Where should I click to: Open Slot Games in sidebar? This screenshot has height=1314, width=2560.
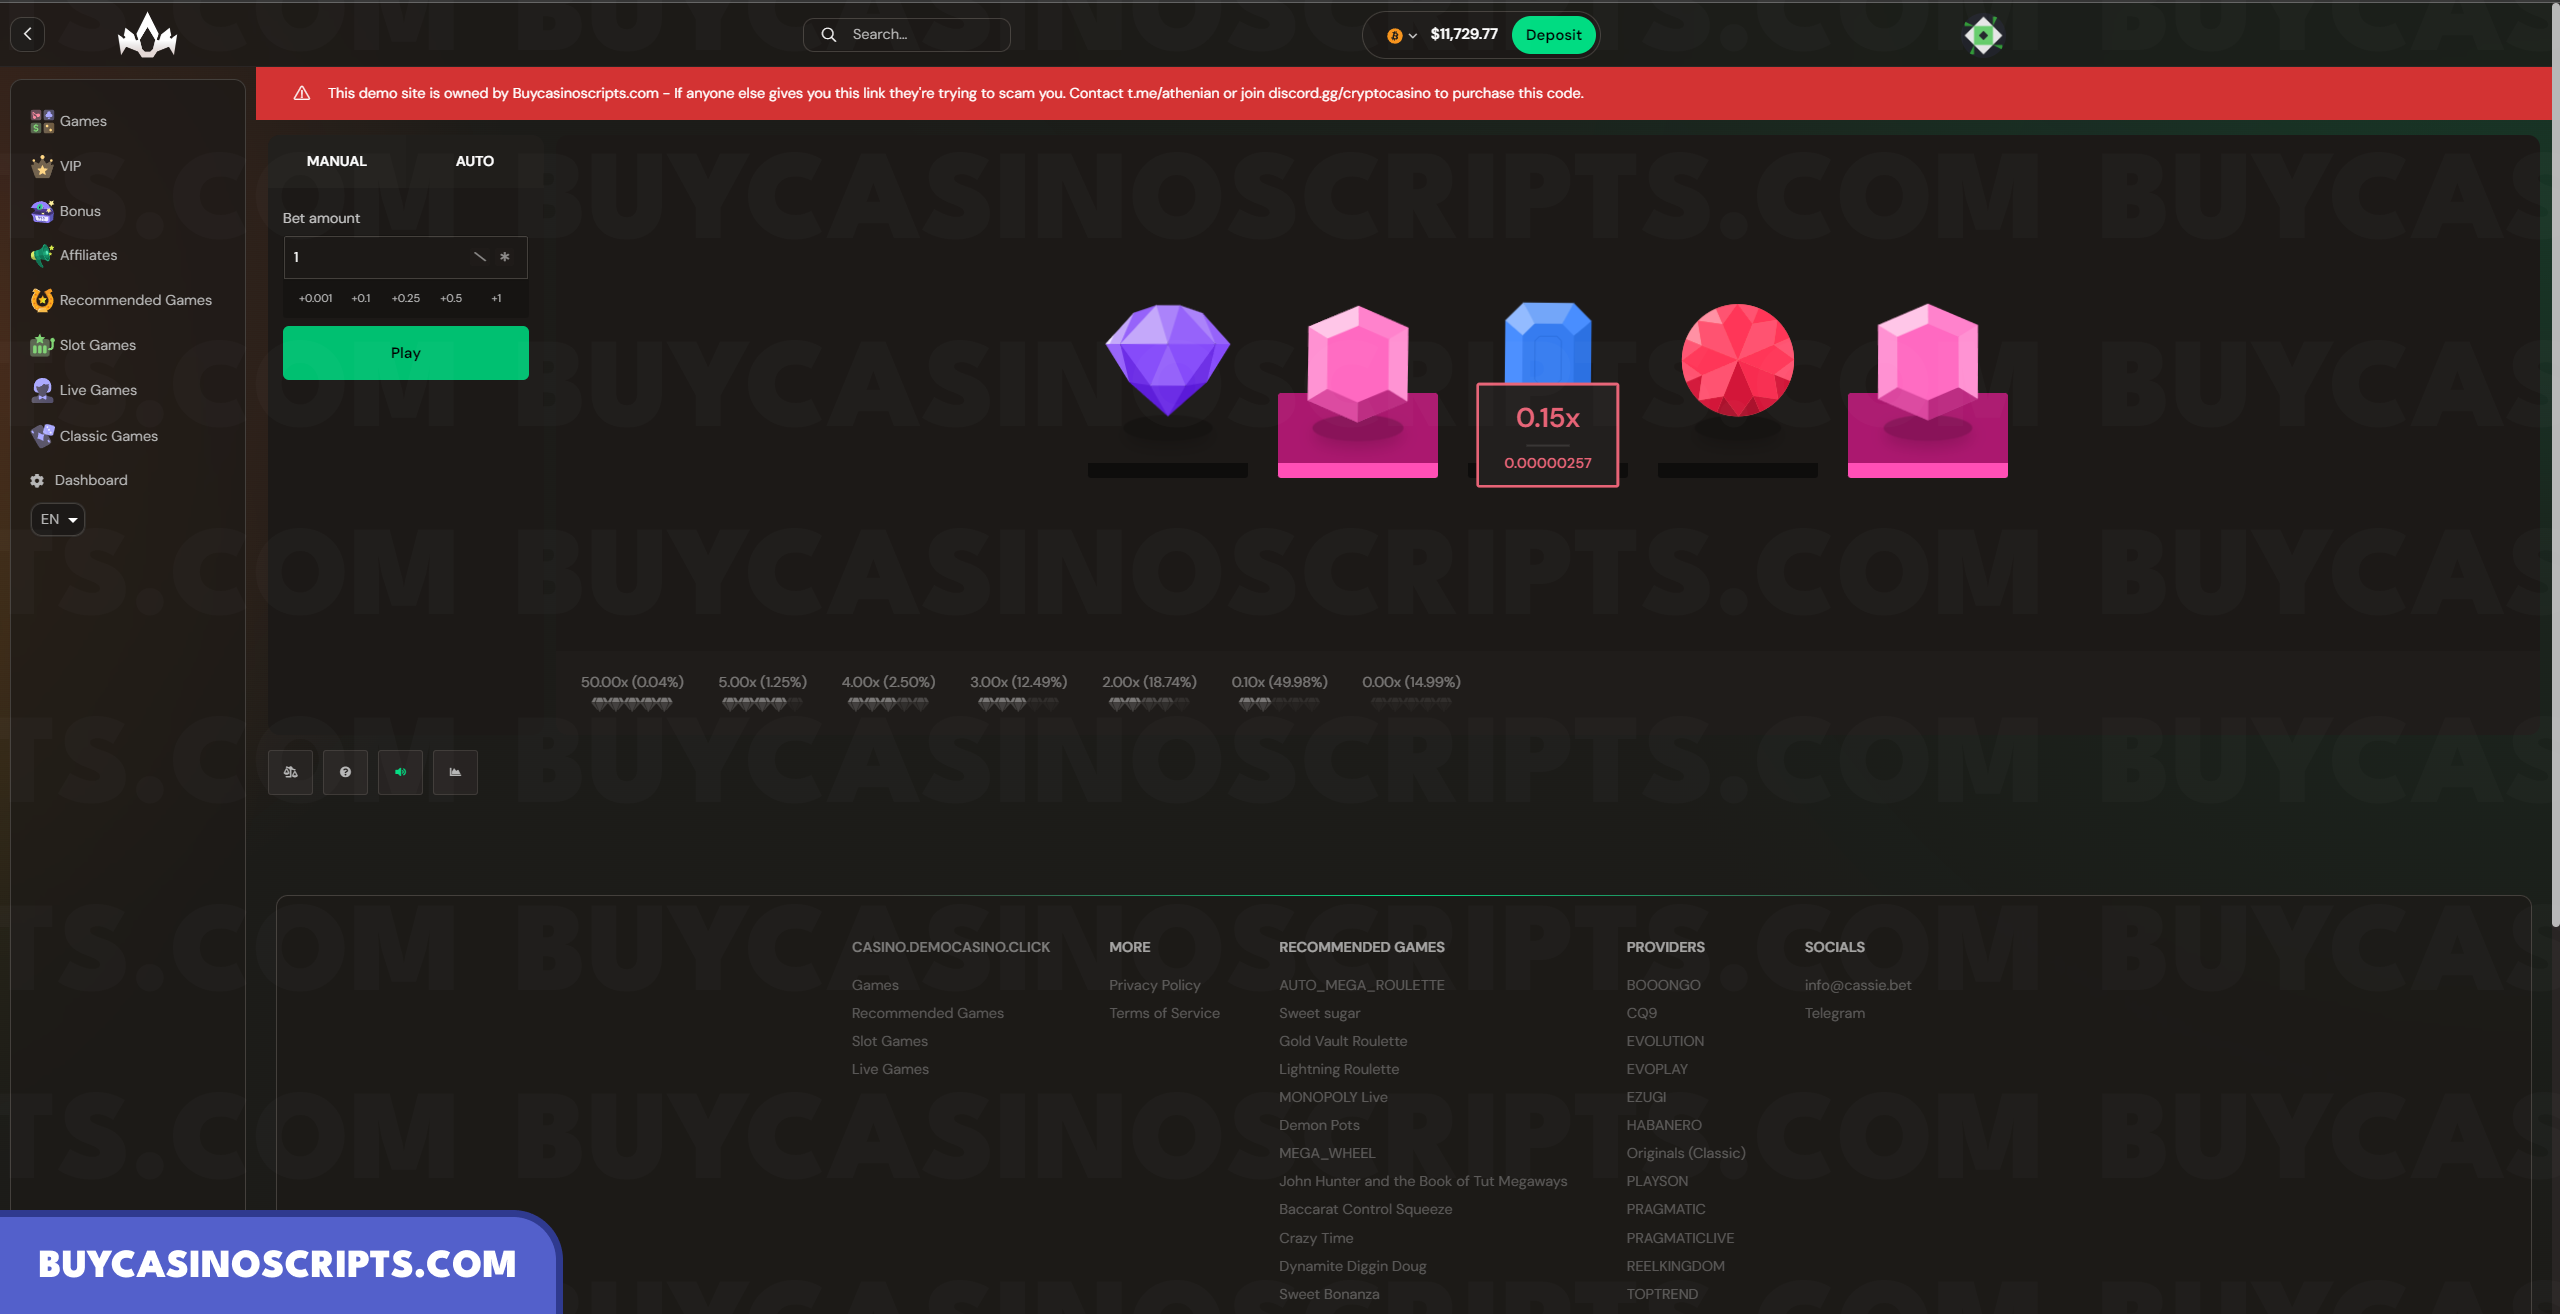[x=97, y=345]
